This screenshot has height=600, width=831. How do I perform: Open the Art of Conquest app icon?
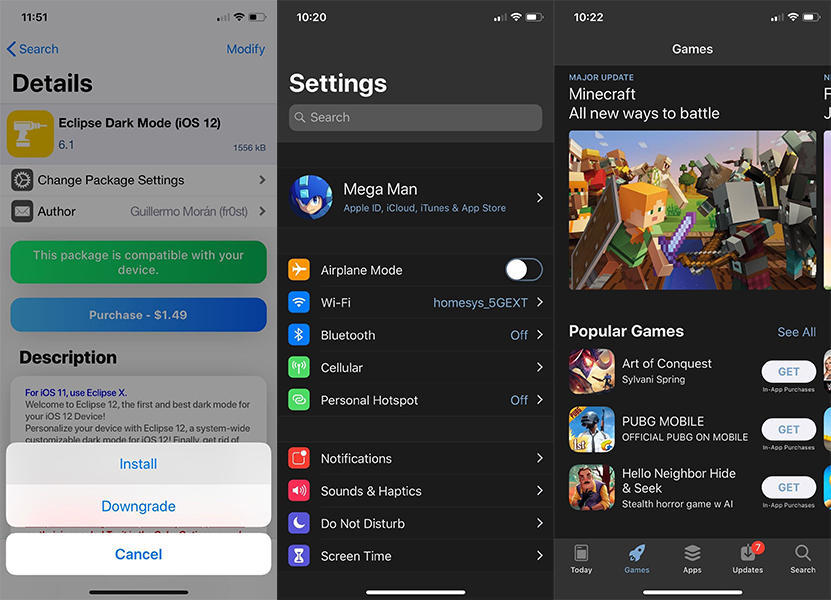coord(592,371)
